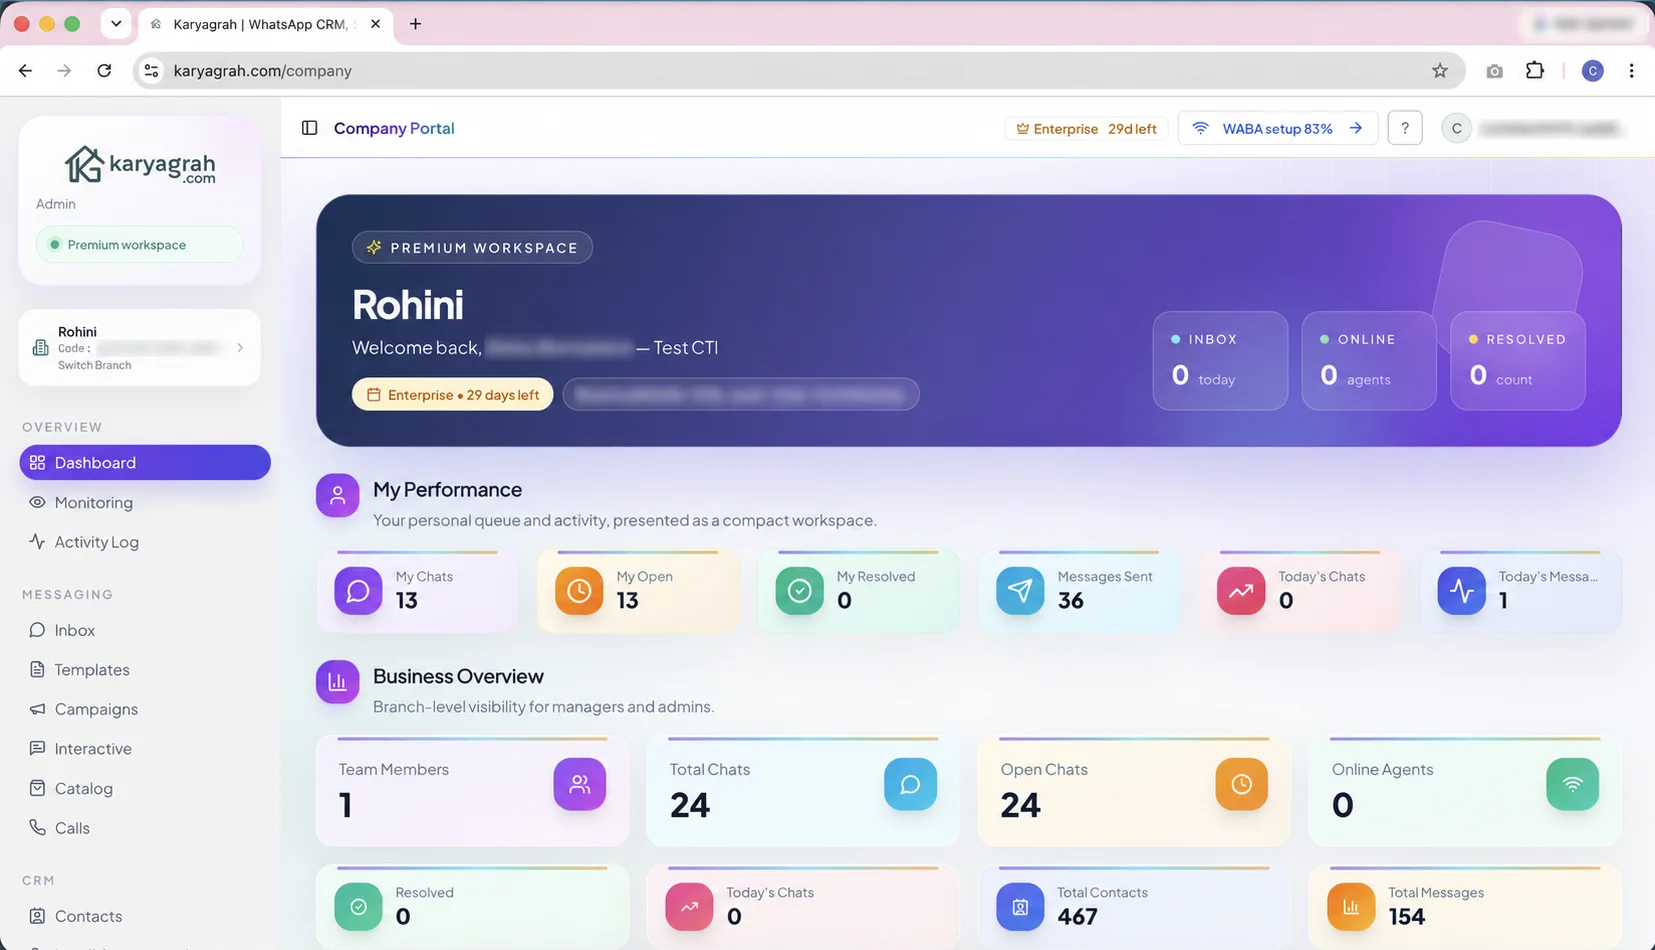Open Dashboard in the sidebar

coord(145,462)
